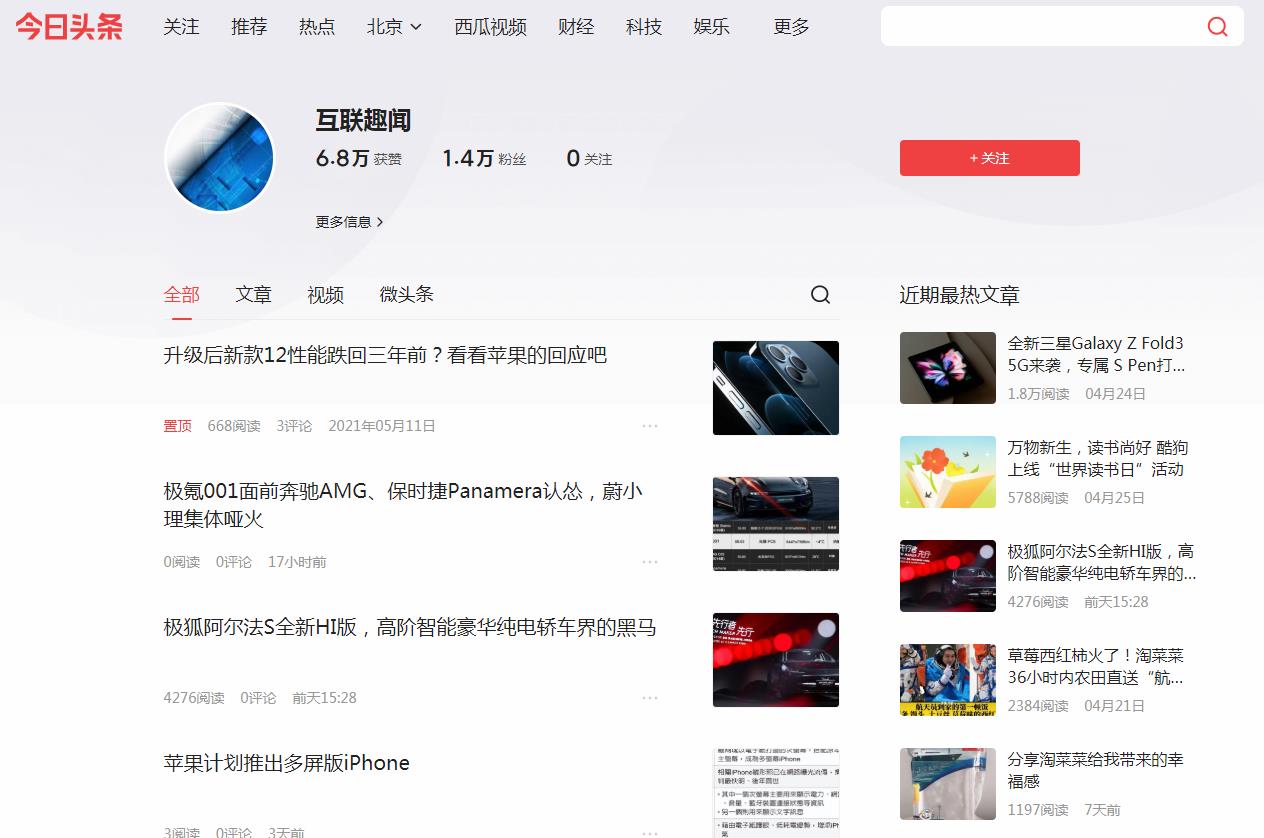The image size is (1264, 838).
Task: Open hot article 草莓西红柿火了
Action: point(1096,666)
